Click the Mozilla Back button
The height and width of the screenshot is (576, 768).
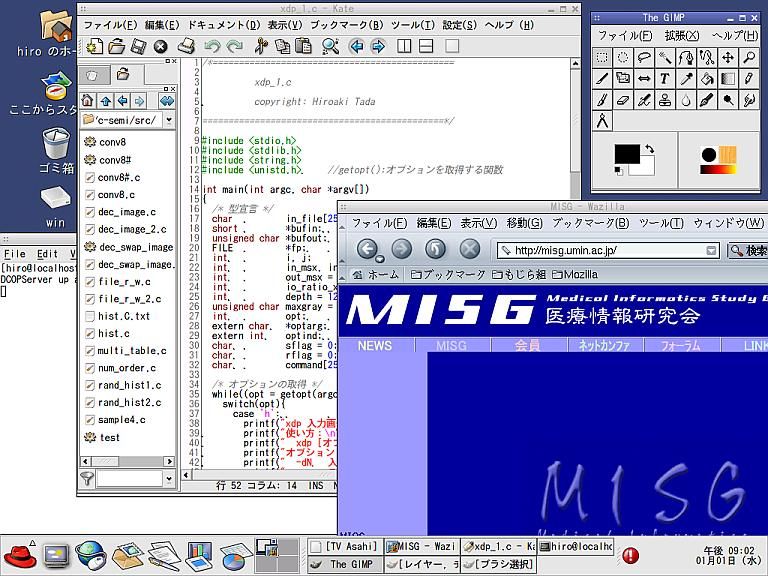(368, 249)
